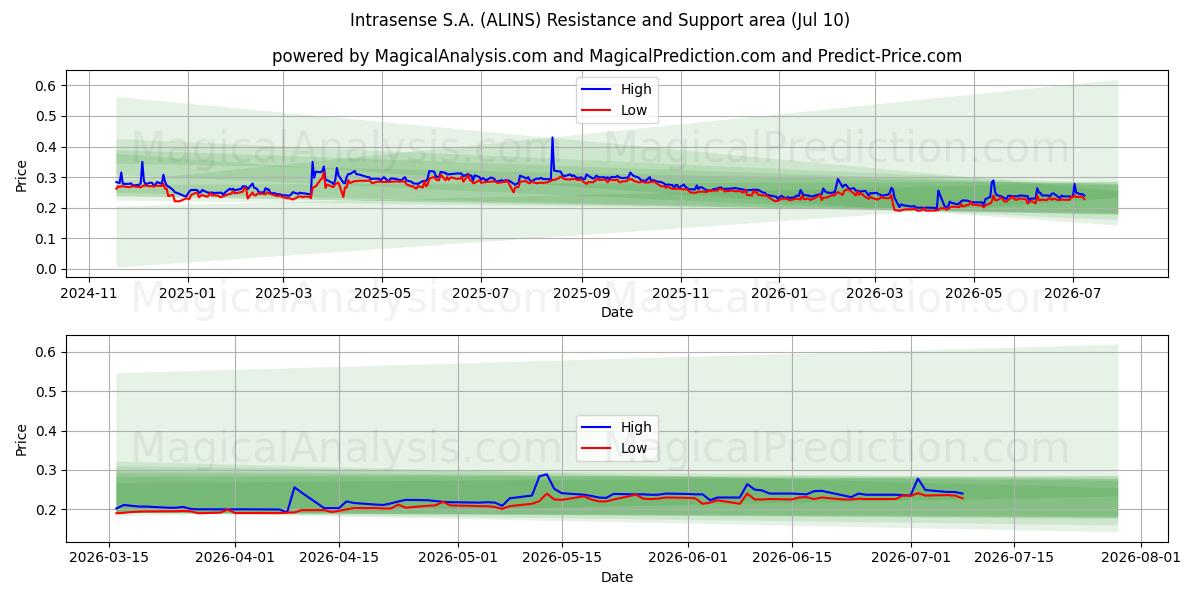The height and width of the screenshot is (600, 1200).
Task: Click the top chart x-axis label '2025-11'
Action: point(680,293)
